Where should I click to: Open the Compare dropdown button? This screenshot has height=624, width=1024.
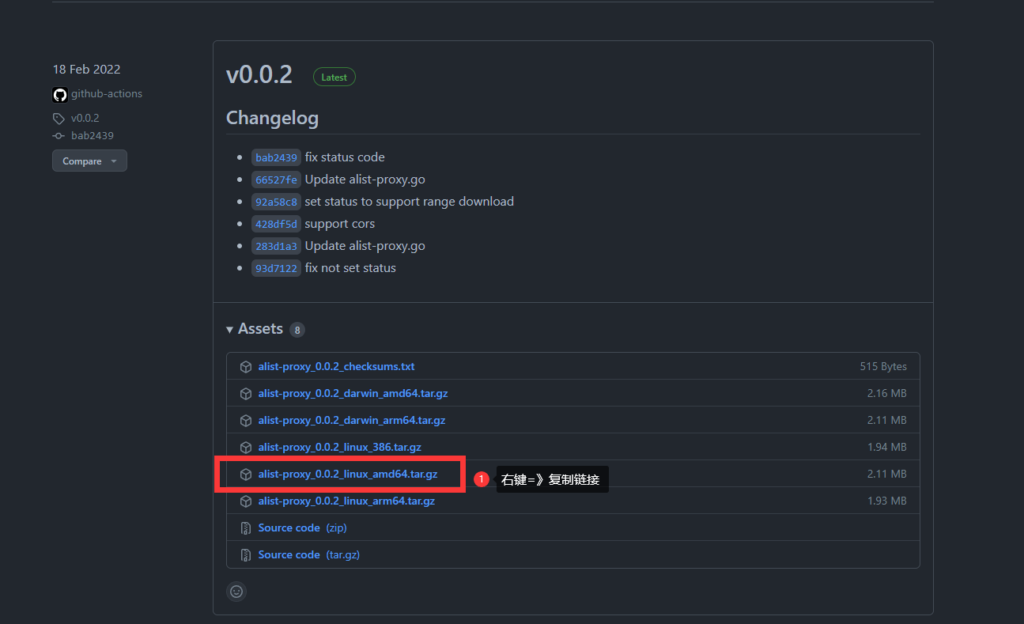point(89,161)
